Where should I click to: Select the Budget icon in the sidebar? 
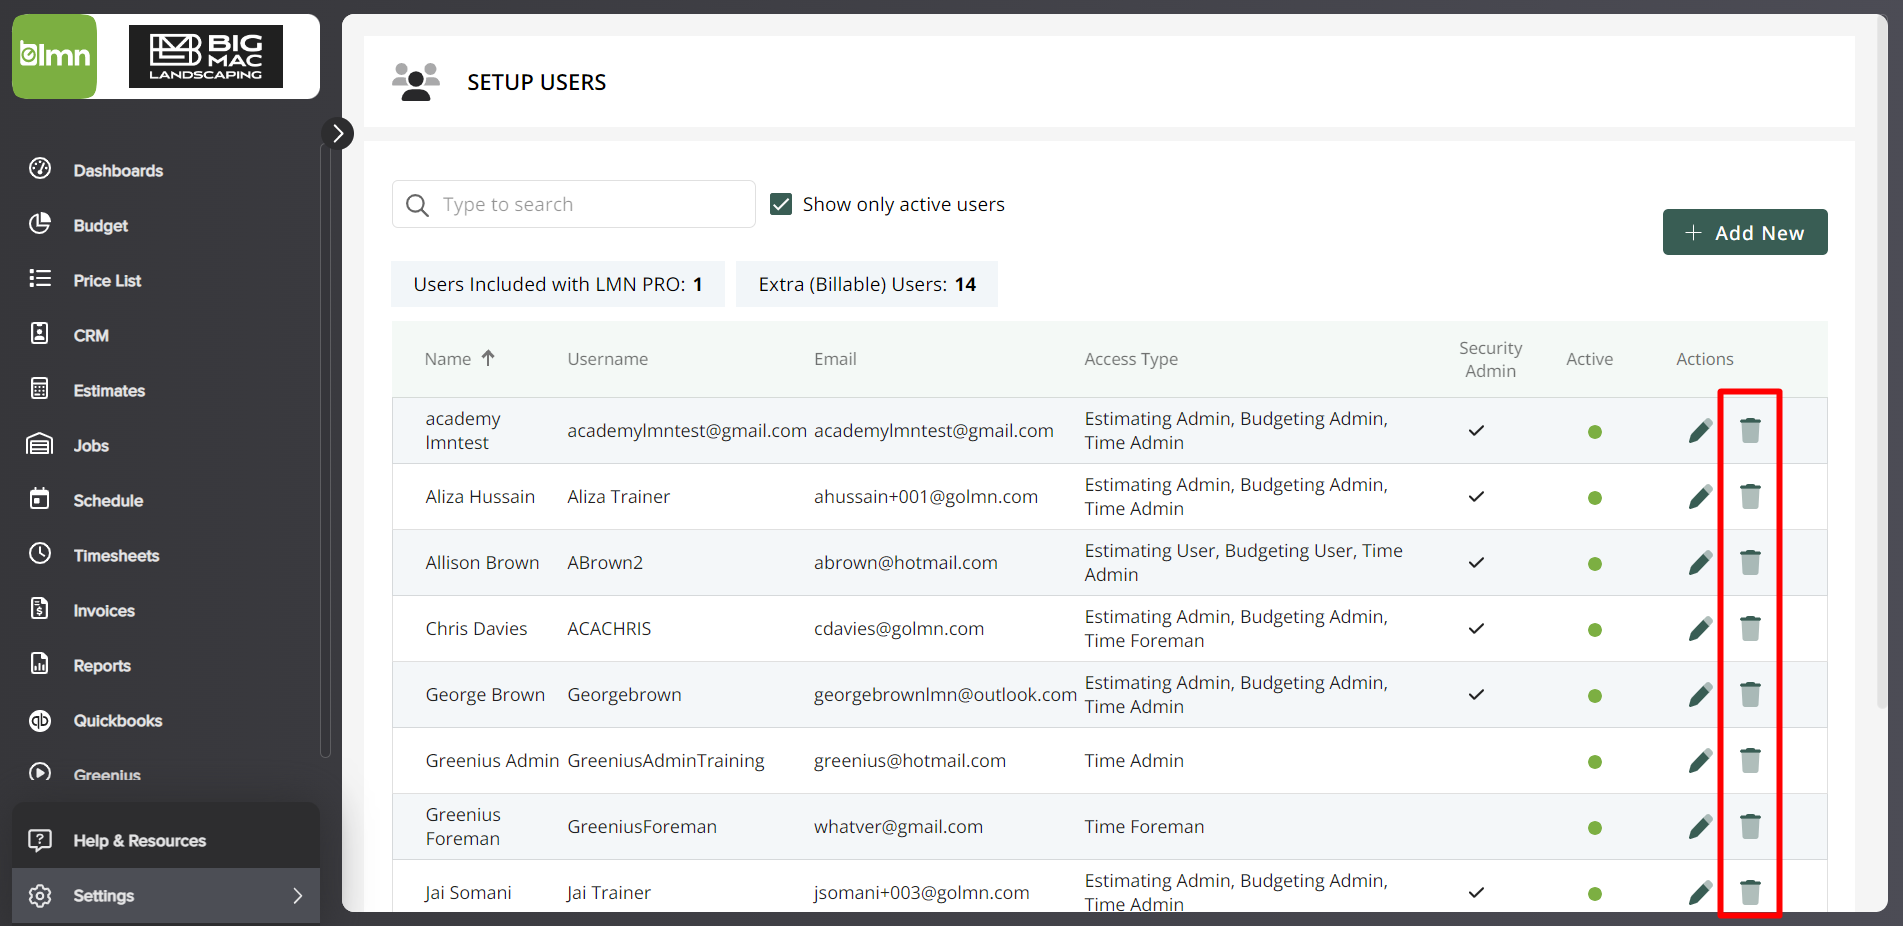(x=39, y=224)
